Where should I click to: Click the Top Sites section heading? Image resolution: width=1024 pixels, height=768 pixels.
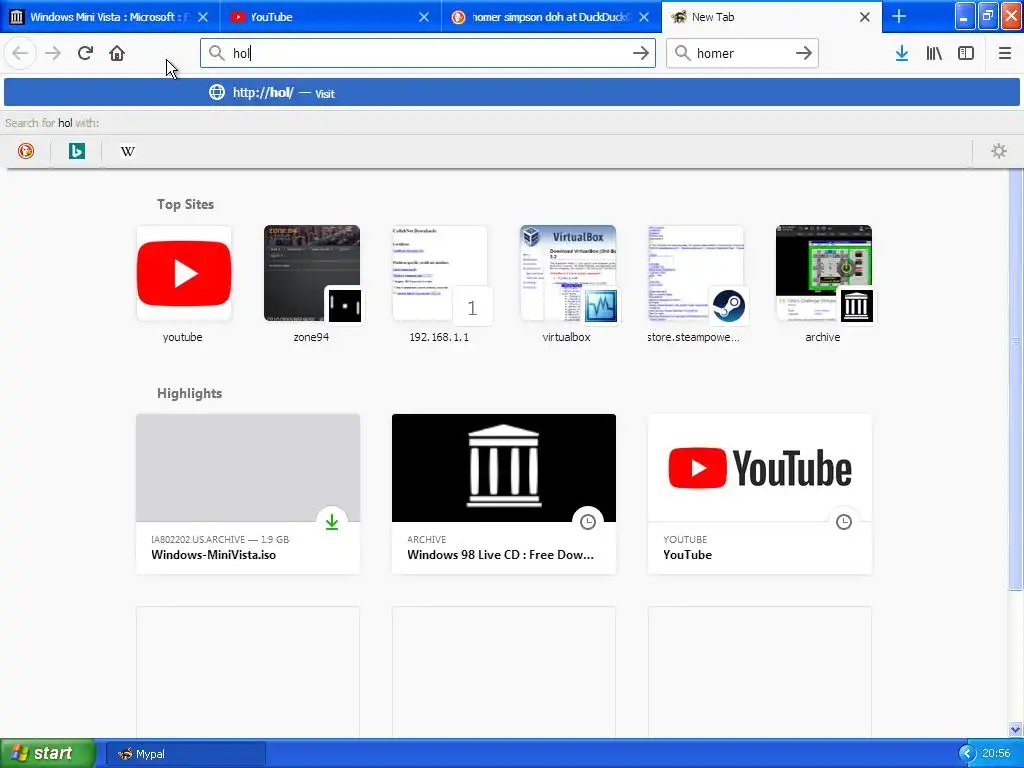(185, 204)
